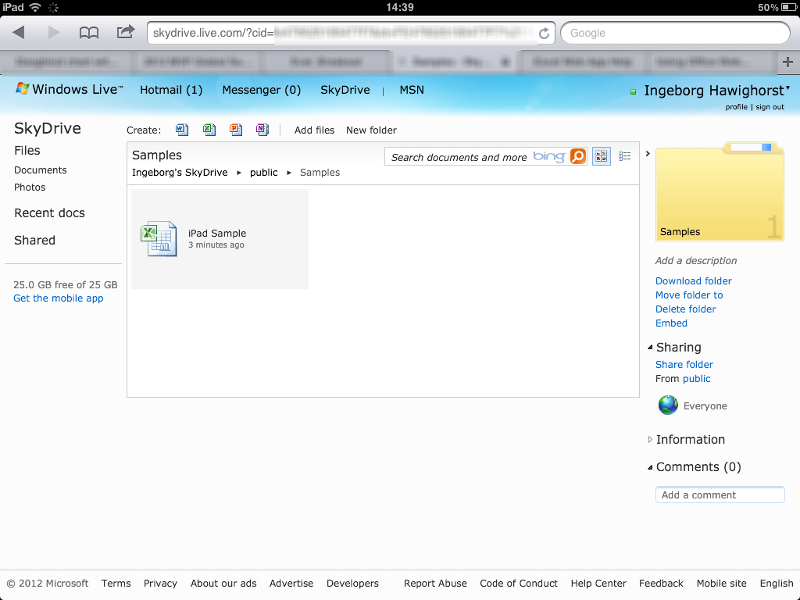
Task: Open Code of Conduct footer link
Action: 518,583
